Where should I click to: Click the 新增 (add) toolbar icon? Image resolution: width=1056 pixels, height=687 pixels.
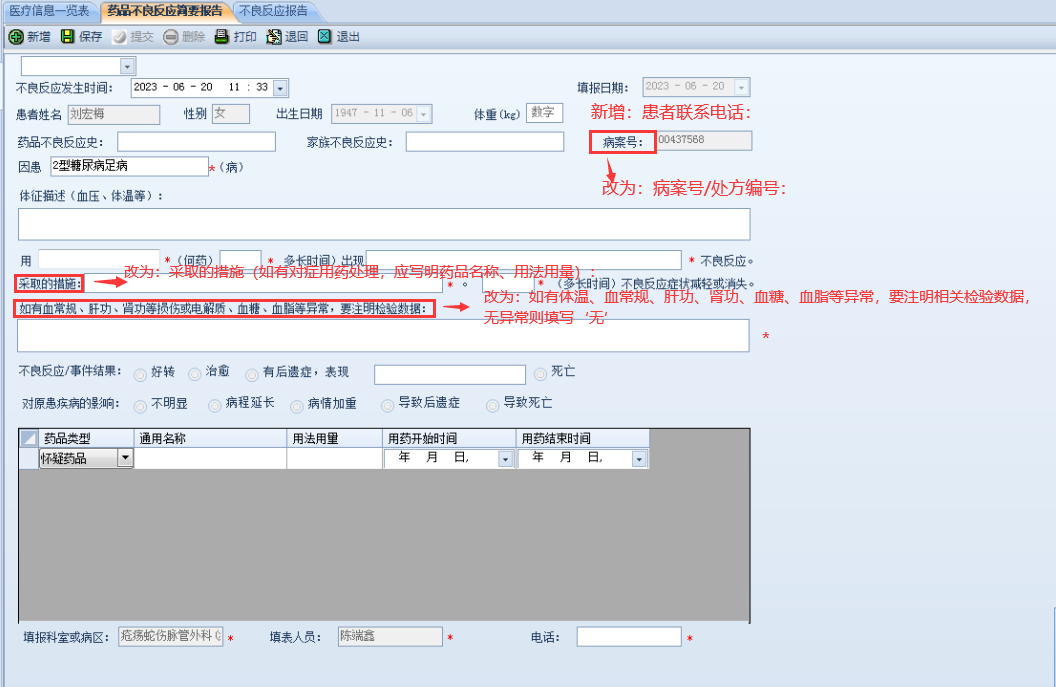click(x=16, y=37)
